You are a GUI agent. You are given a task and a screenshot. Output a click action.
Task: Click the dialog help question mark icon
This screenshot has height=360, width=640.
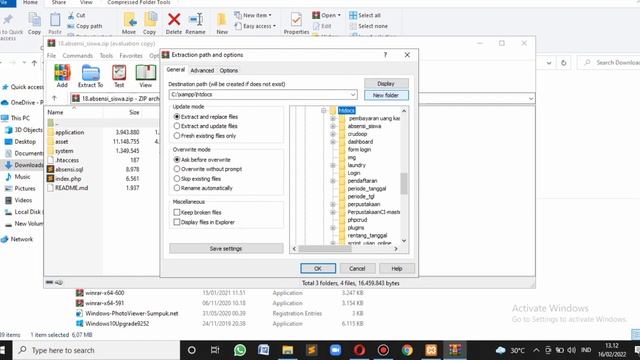(385, 55)
